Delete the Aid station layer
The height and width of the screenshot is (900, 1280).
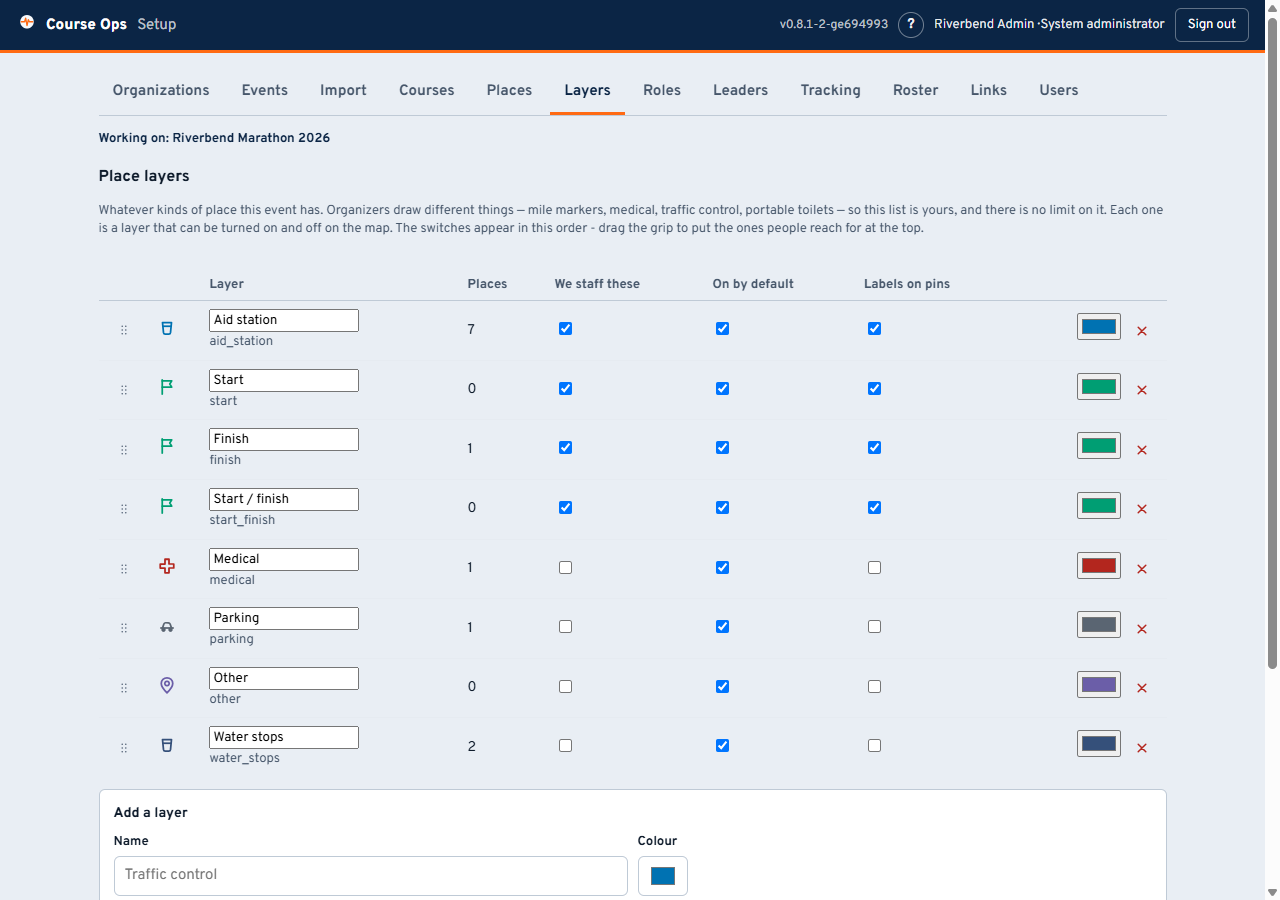[x=1142, y=331]
